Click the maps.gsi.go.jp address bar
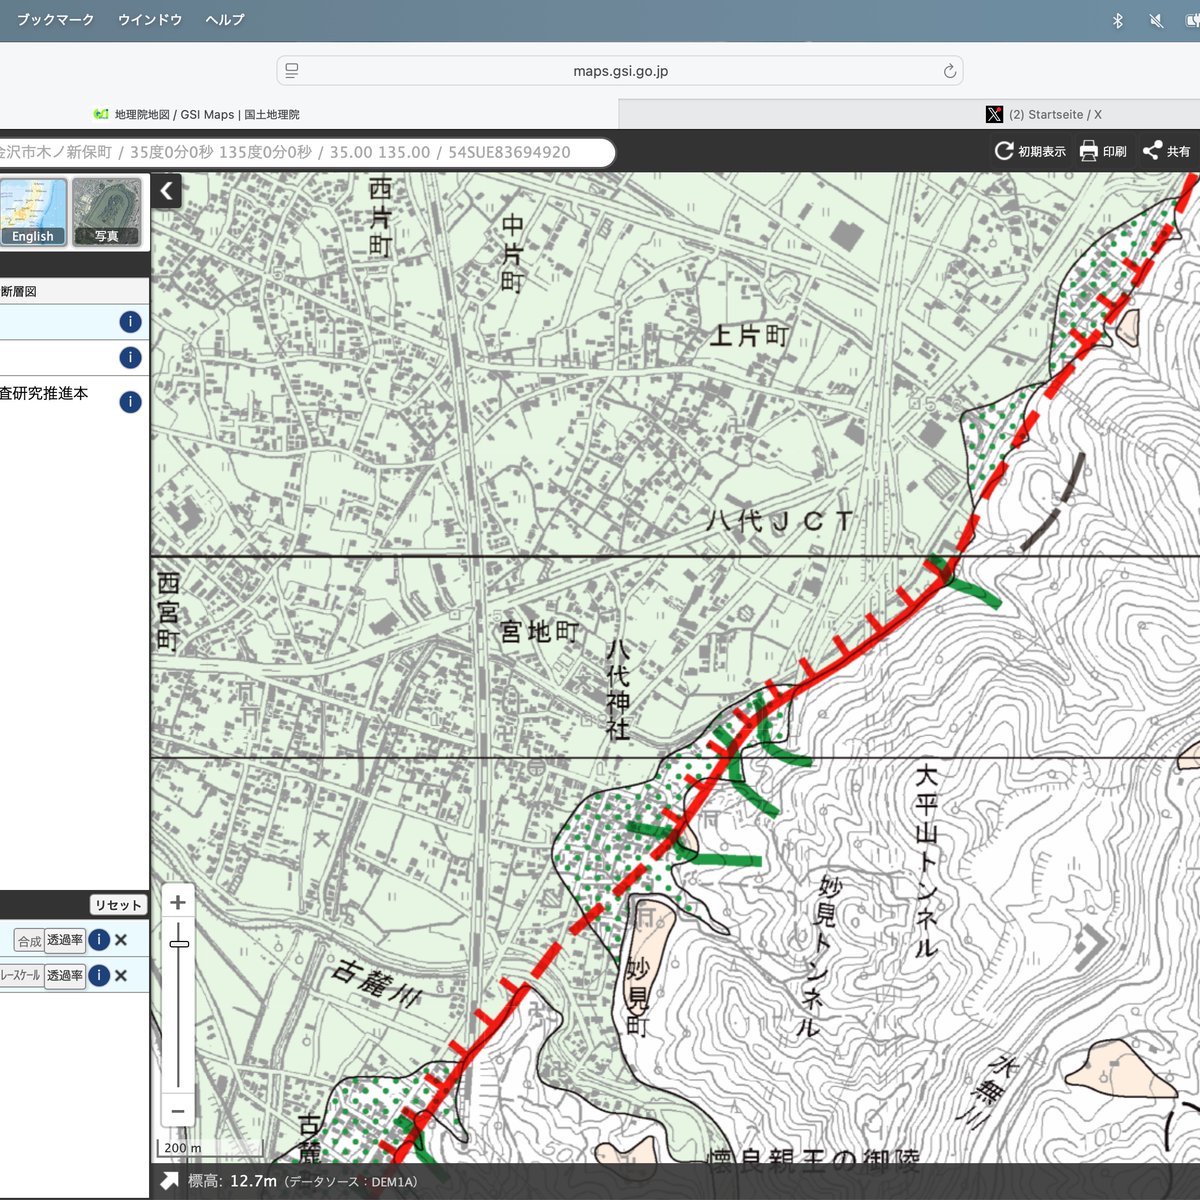This screenshot has height=1200, width=1200. click(620, 71)
